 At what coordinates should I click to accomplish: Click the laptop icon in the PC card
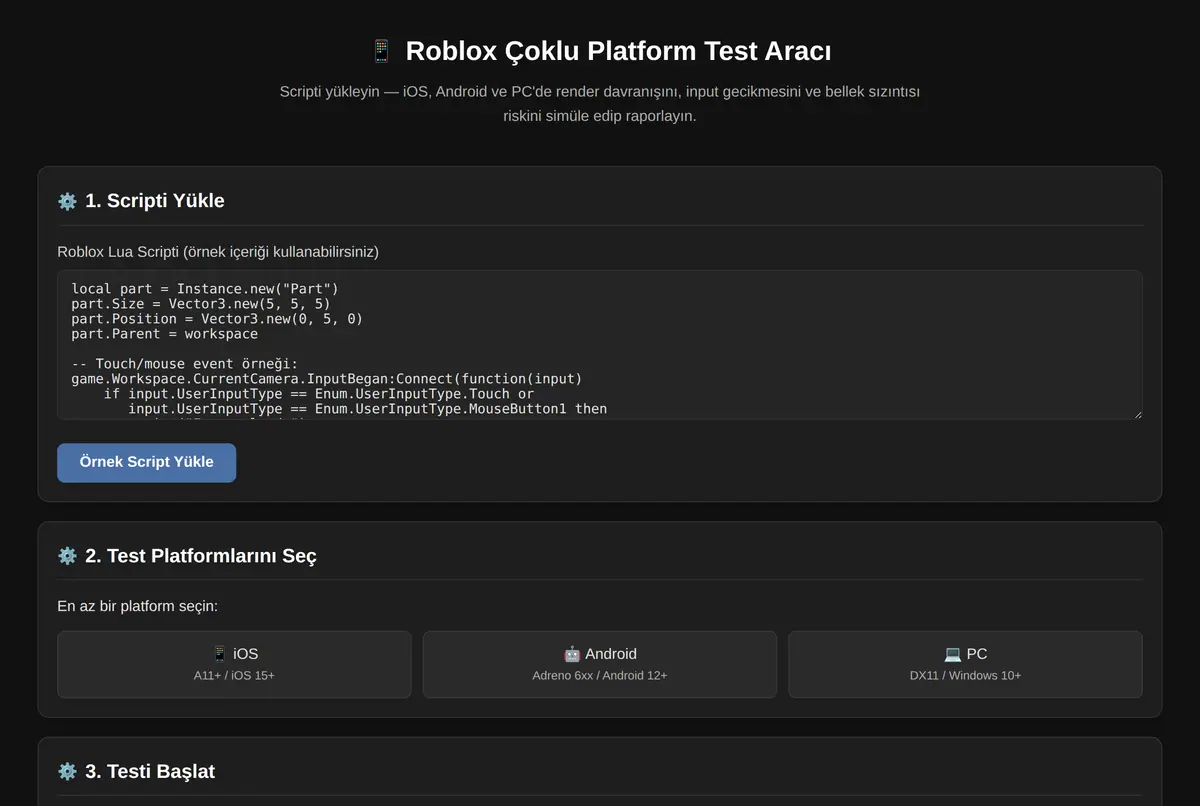[953, 654]
